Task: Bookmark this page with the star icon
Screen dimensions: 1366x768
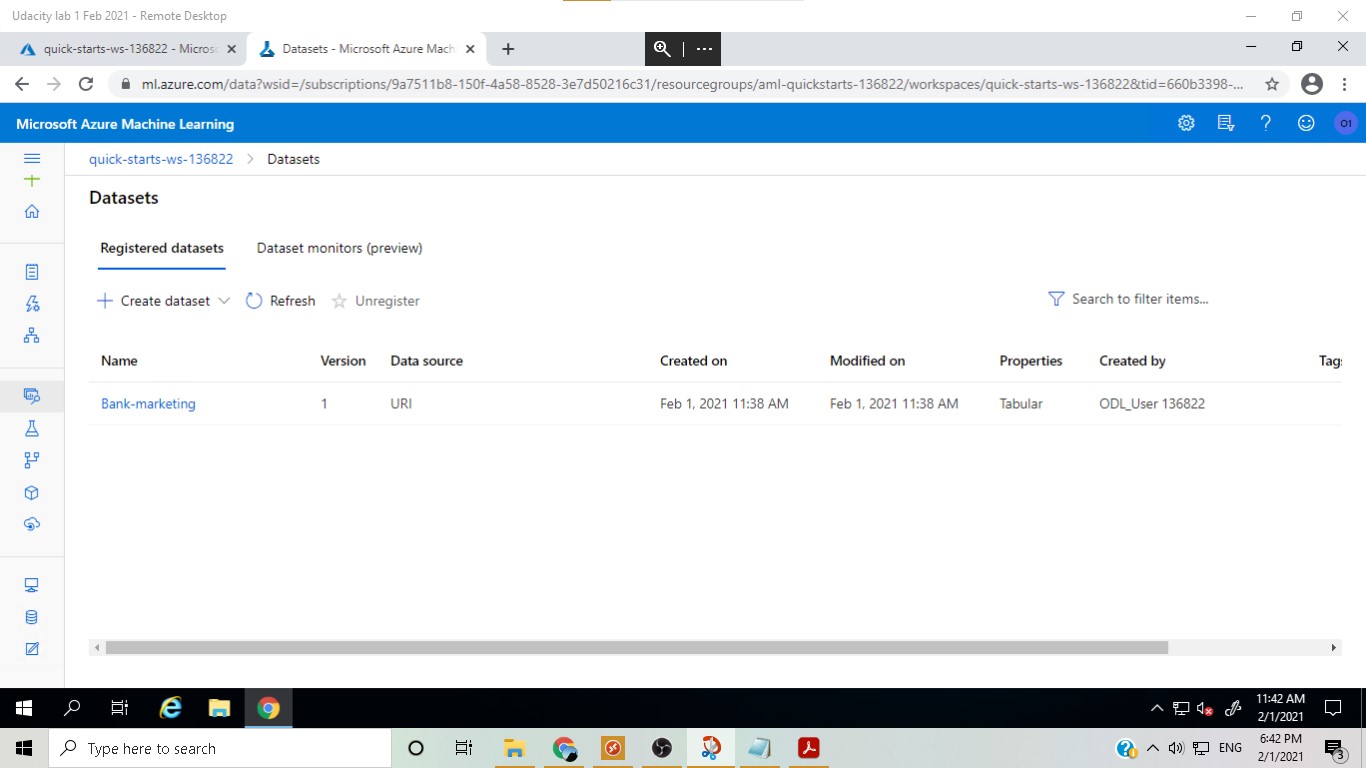Action: [x=1272, y=84]
